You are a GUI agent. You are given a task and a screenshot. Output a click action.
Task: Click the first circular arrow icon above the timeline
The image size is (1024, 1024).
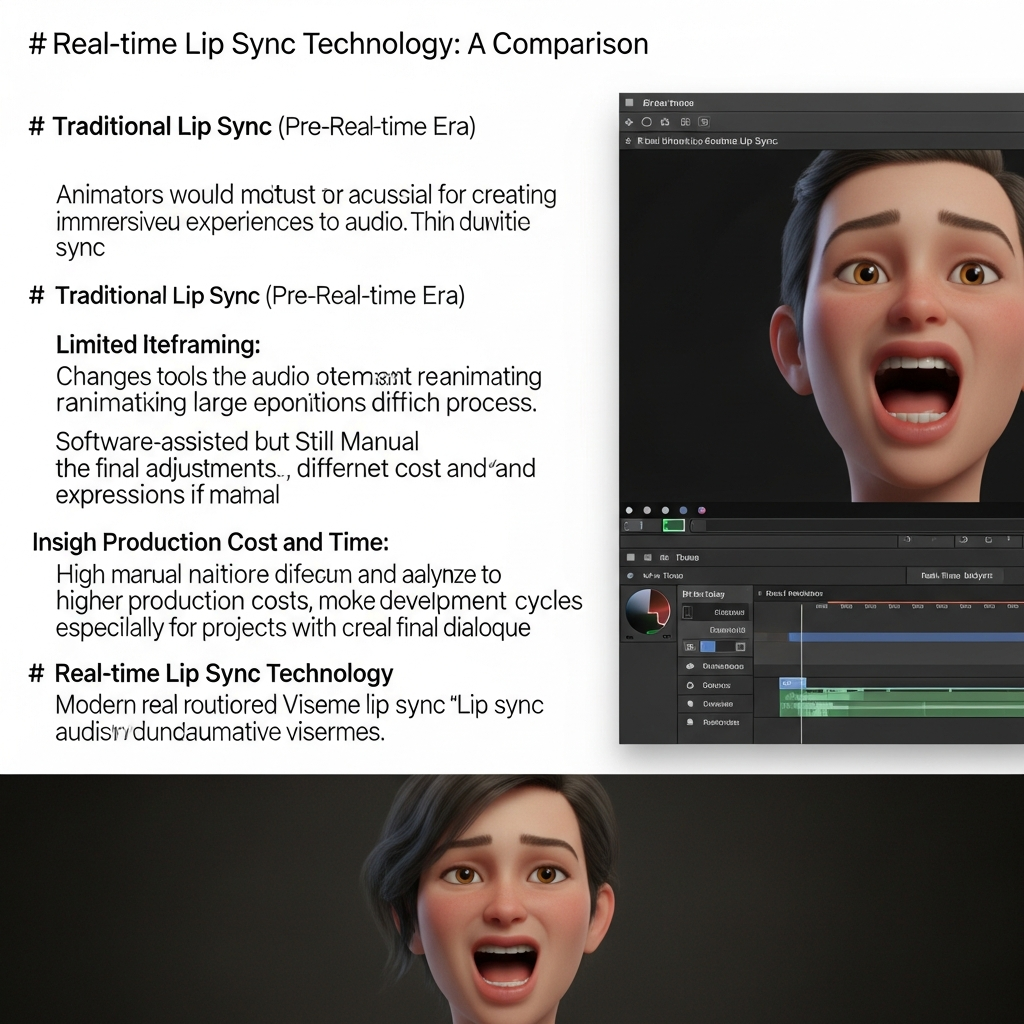click(906, 540)
